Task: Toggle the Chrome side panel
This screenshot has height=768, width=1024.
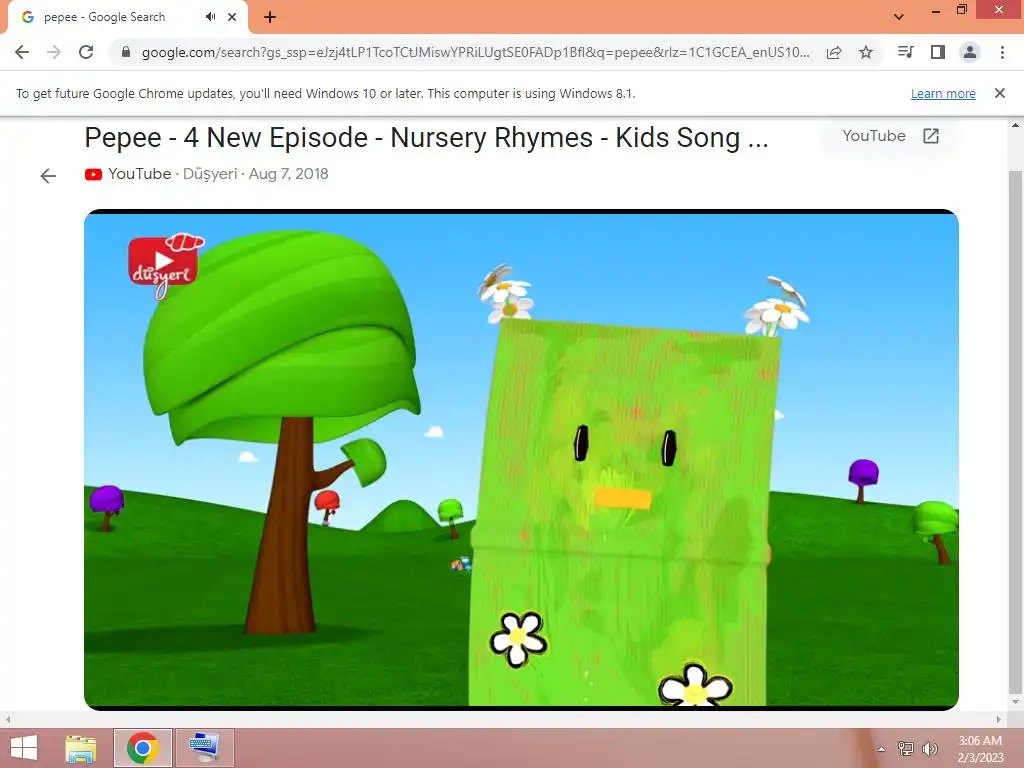Action: [x=938, y=52]
